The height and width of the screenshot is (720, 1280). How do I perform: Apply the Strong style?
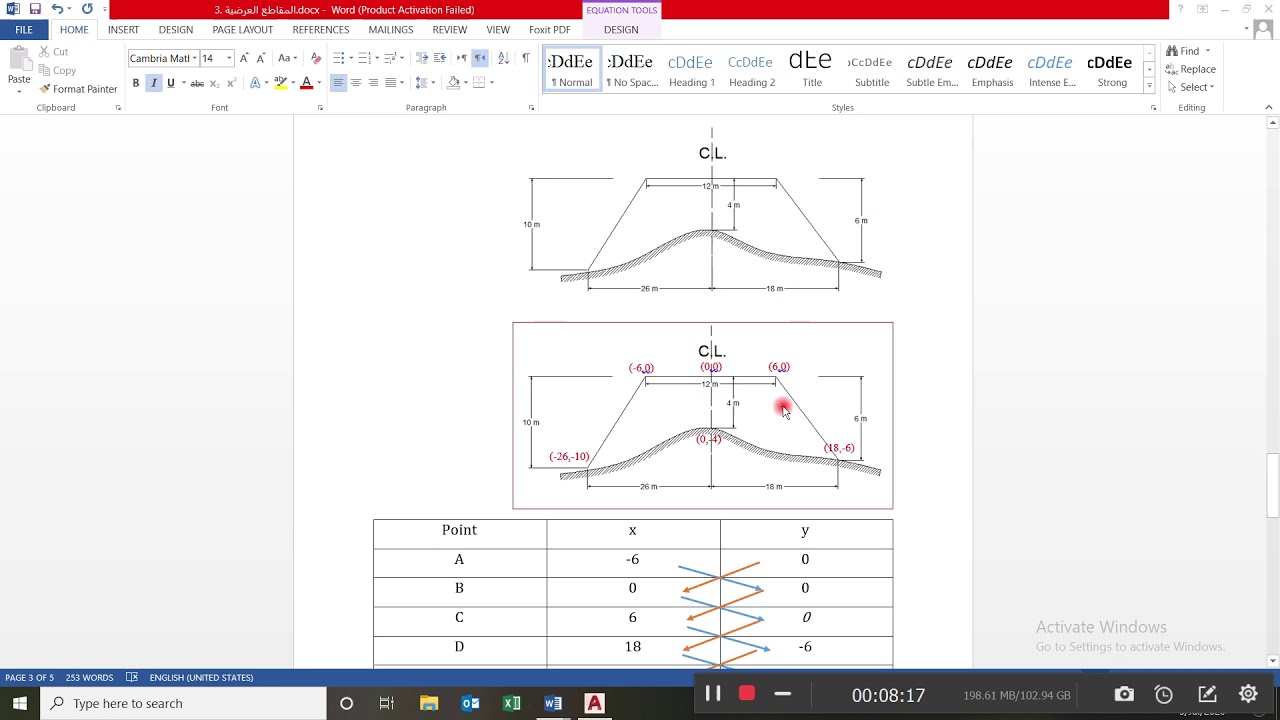coord(1111,70)
